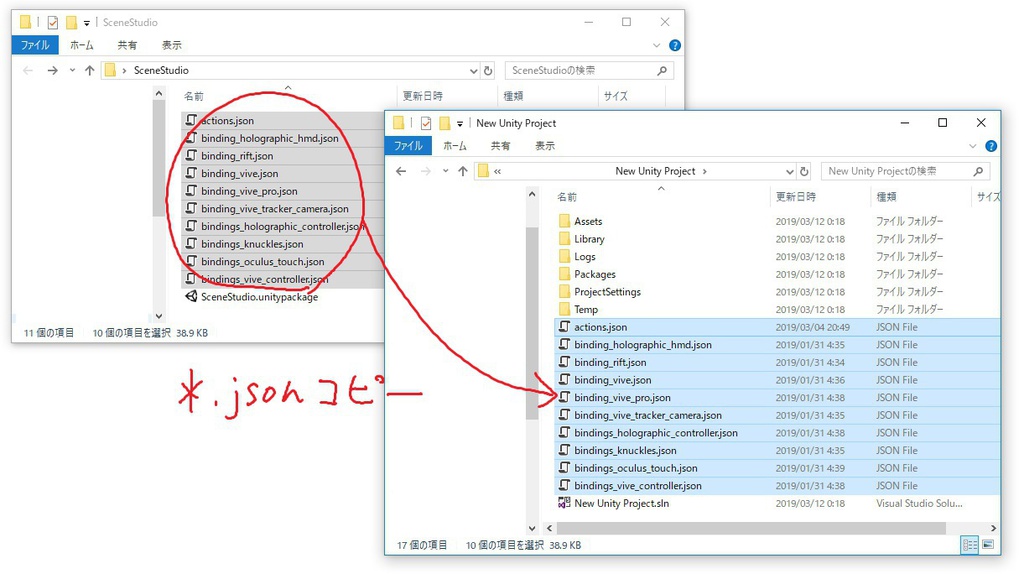
Task: Go up one folder in SceneStudio window
Action: pos(89,71)
